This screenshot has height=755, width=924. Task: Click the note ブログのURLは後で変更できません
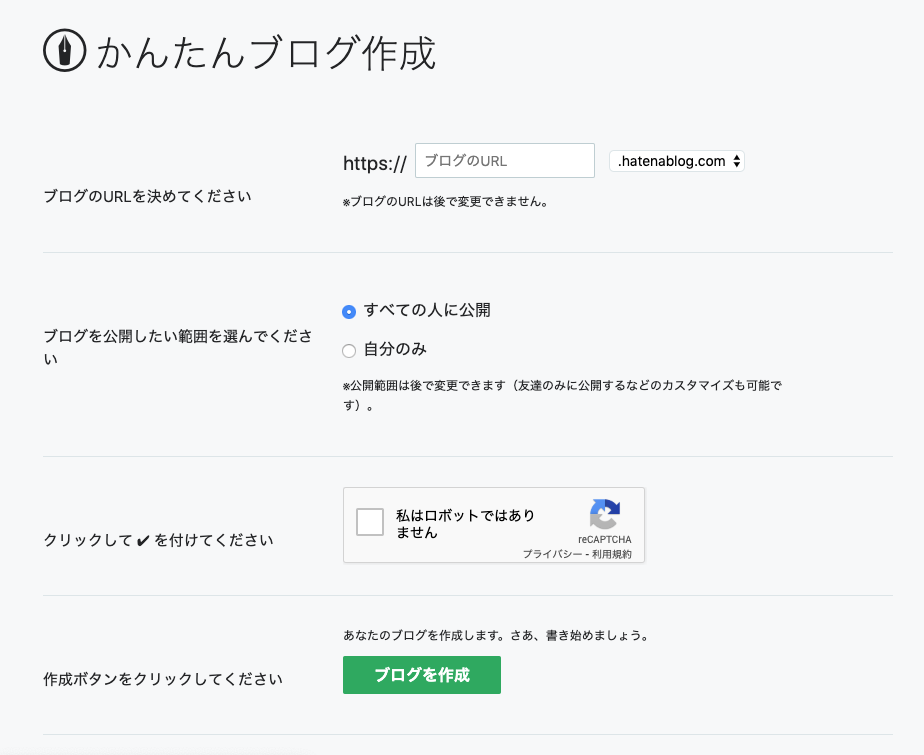pos(446,202)
